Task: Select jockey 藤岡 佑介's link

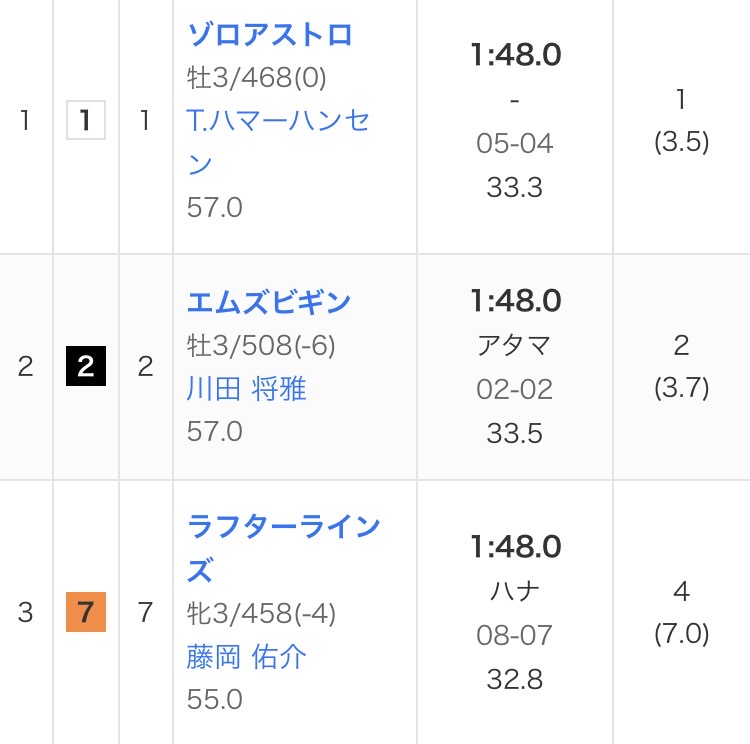Action: point(246,656)
